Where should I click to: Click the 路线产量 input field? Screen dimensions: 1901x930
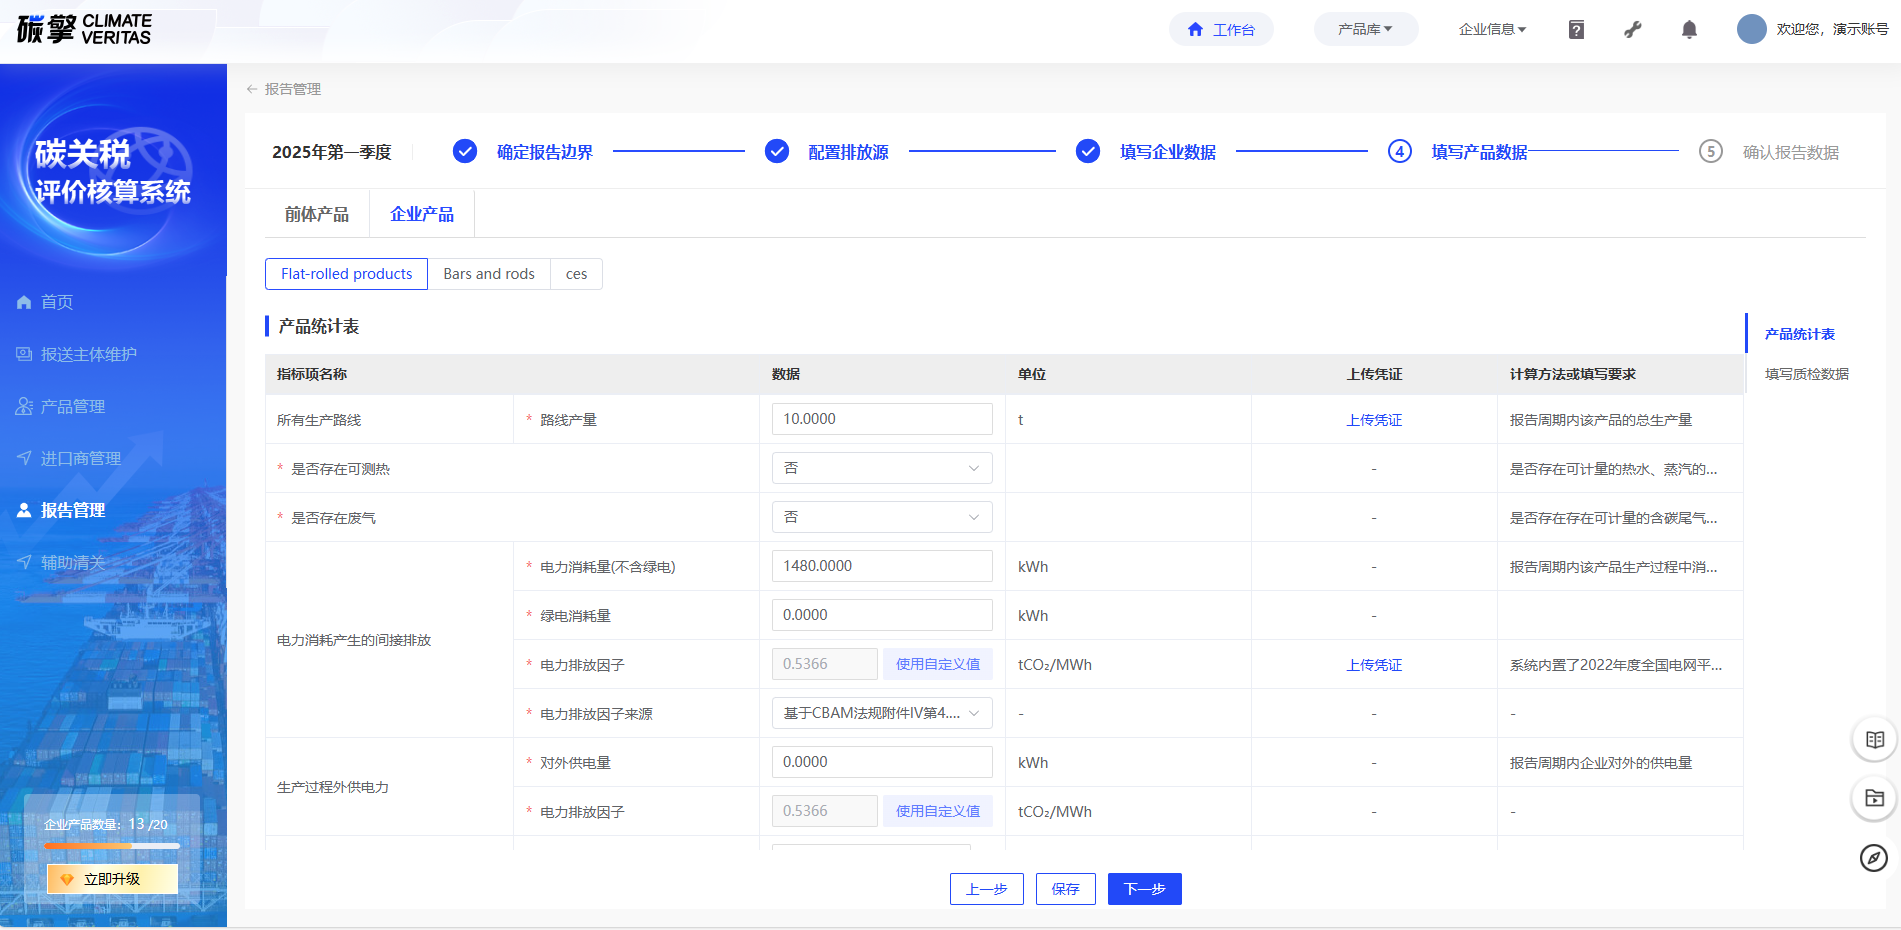[x=881, y=419]
